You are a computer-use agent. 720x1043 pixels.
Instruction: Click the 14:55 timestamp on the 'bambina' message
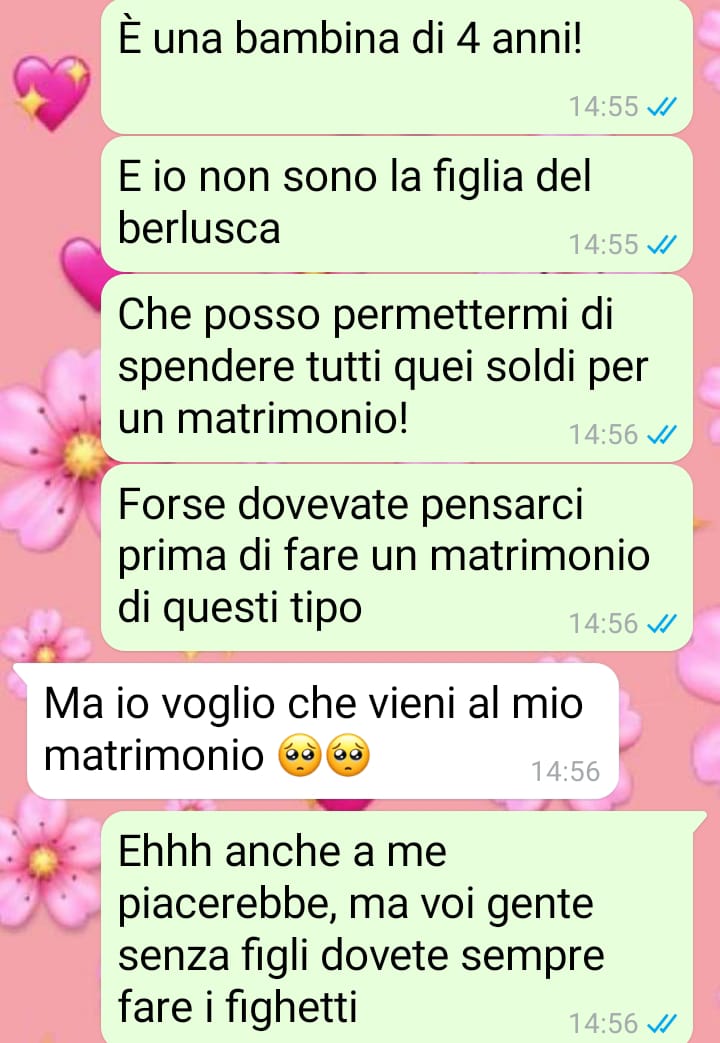pos(604,106)
